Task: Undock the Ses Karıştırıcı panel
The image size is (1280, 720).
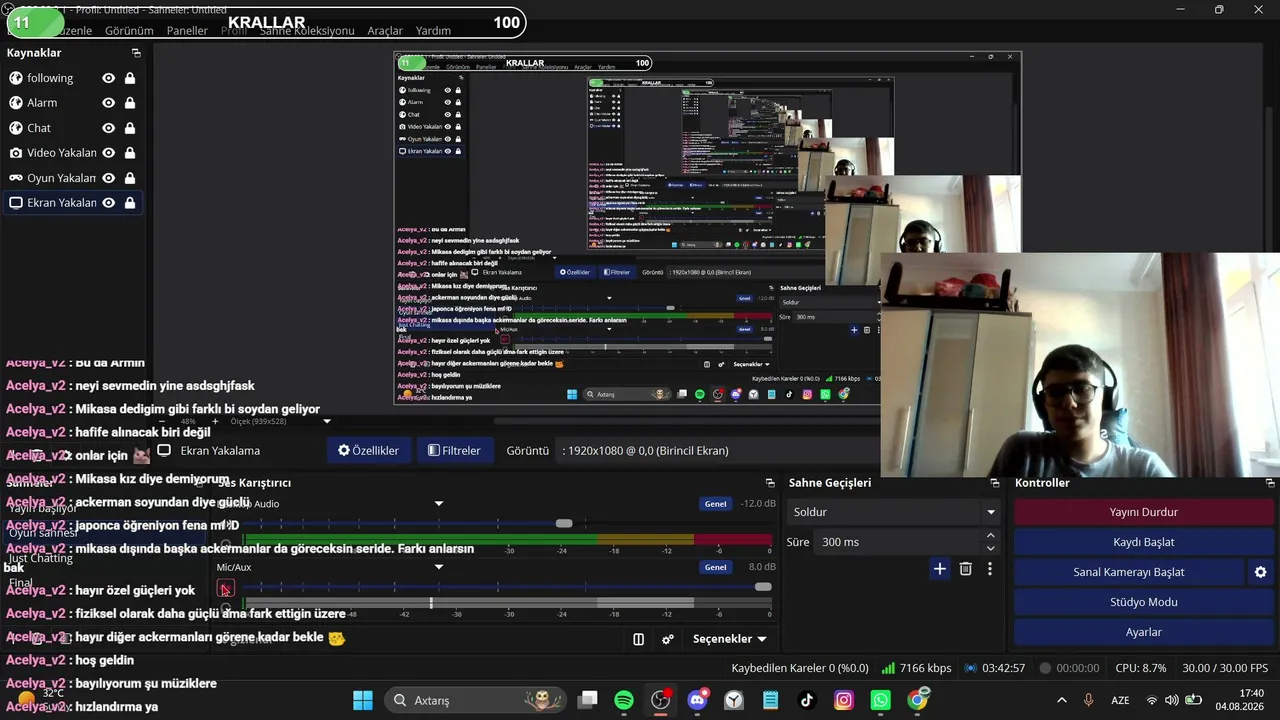Action: point(770,483)
